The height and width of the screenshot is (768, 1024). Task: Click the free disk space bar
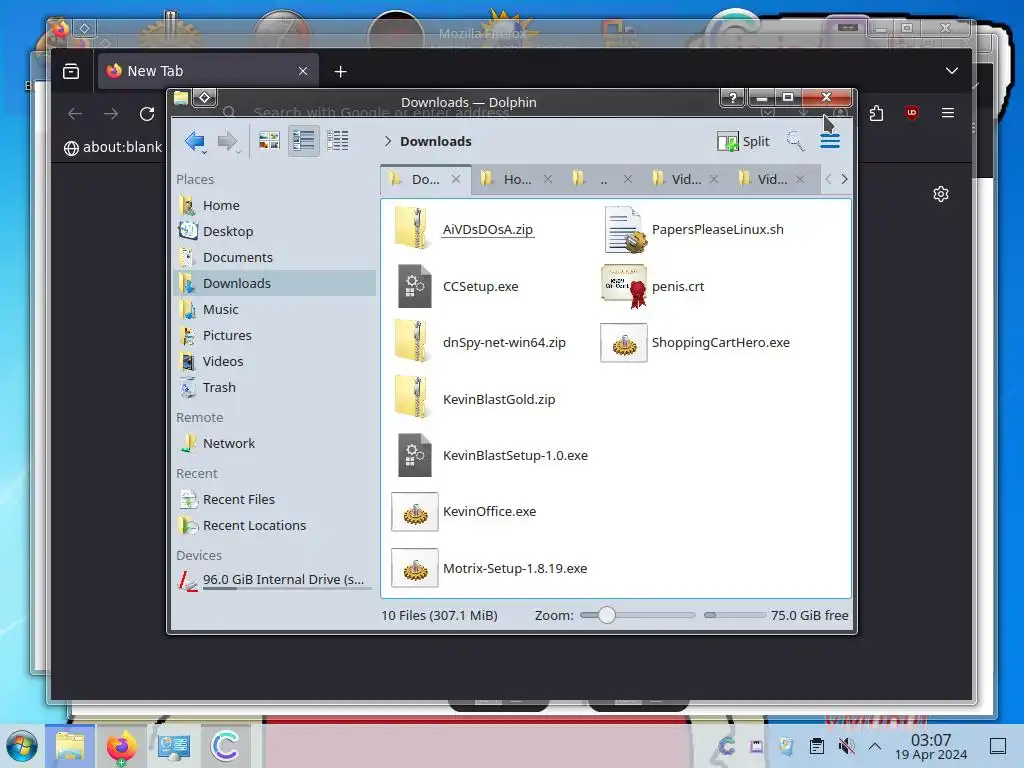pos(735,615)
